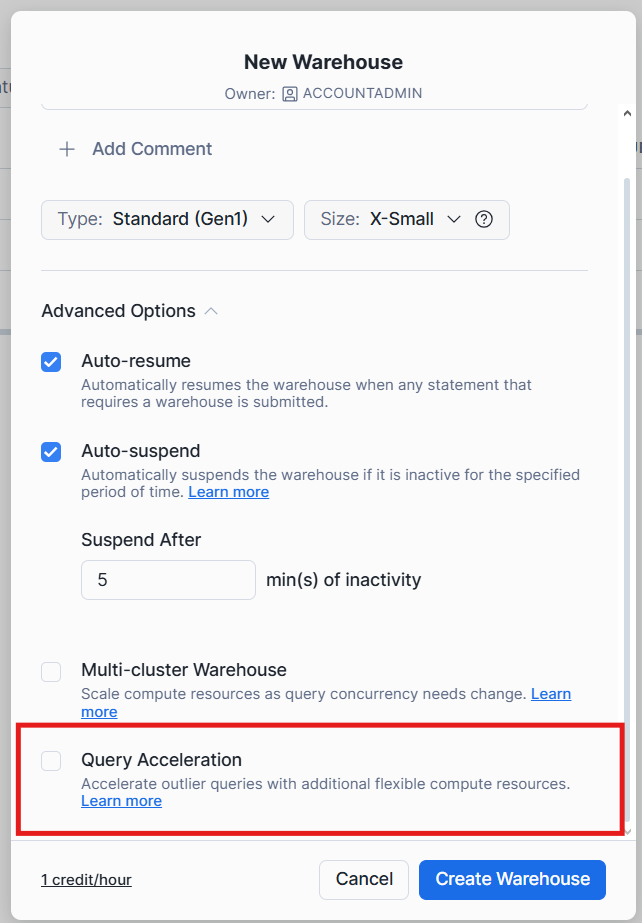Image resolution: width=642 pixels, height=923 pixels.
Task: Disable the Auto-suspend checkbox
Action: (x=51, y=451)
